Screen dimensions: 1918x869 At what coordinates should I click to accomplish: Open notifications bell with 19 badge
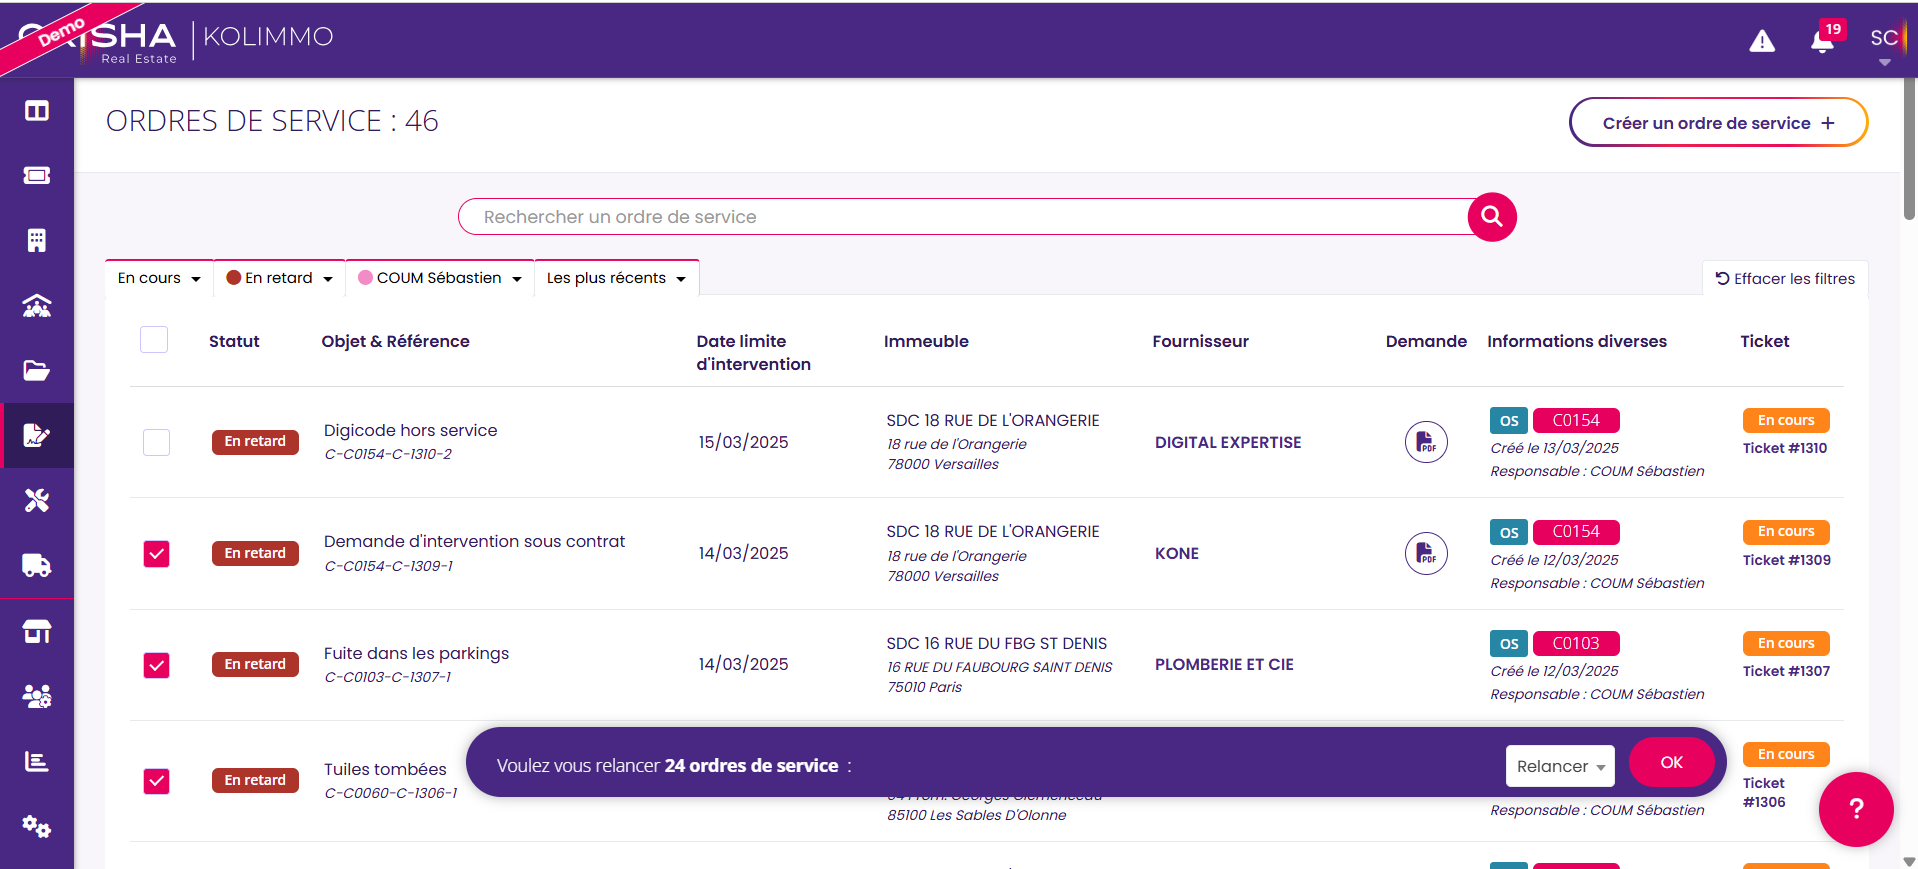click(1823, 41)
